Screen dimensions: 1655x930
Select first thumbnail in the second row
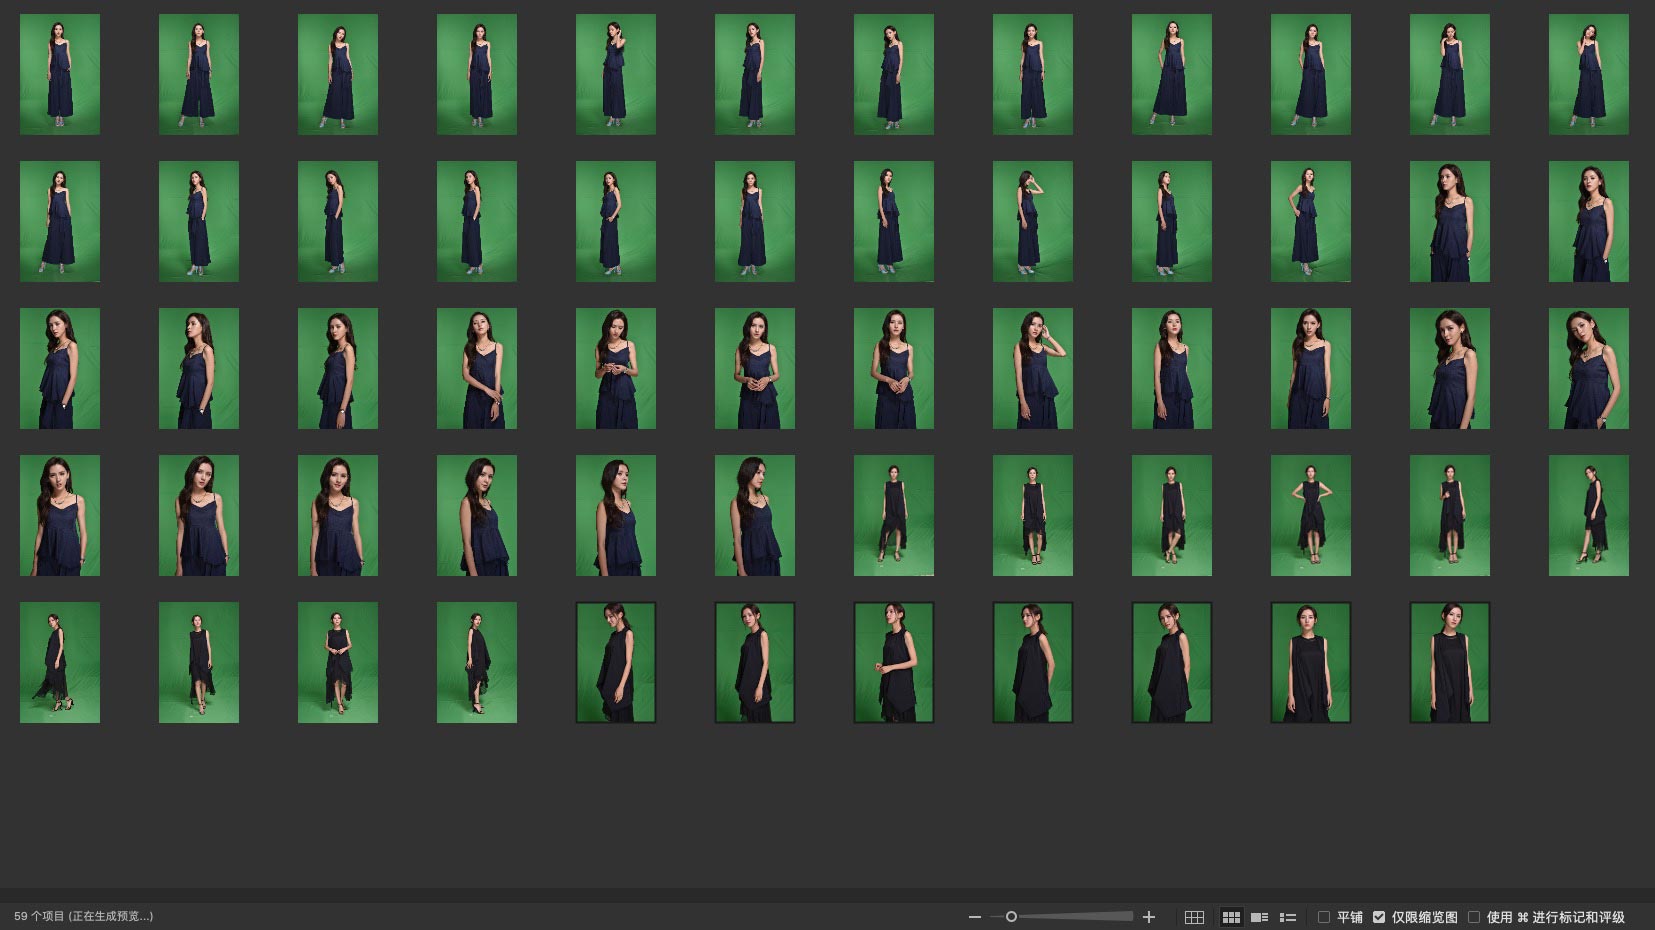point(60,221)
